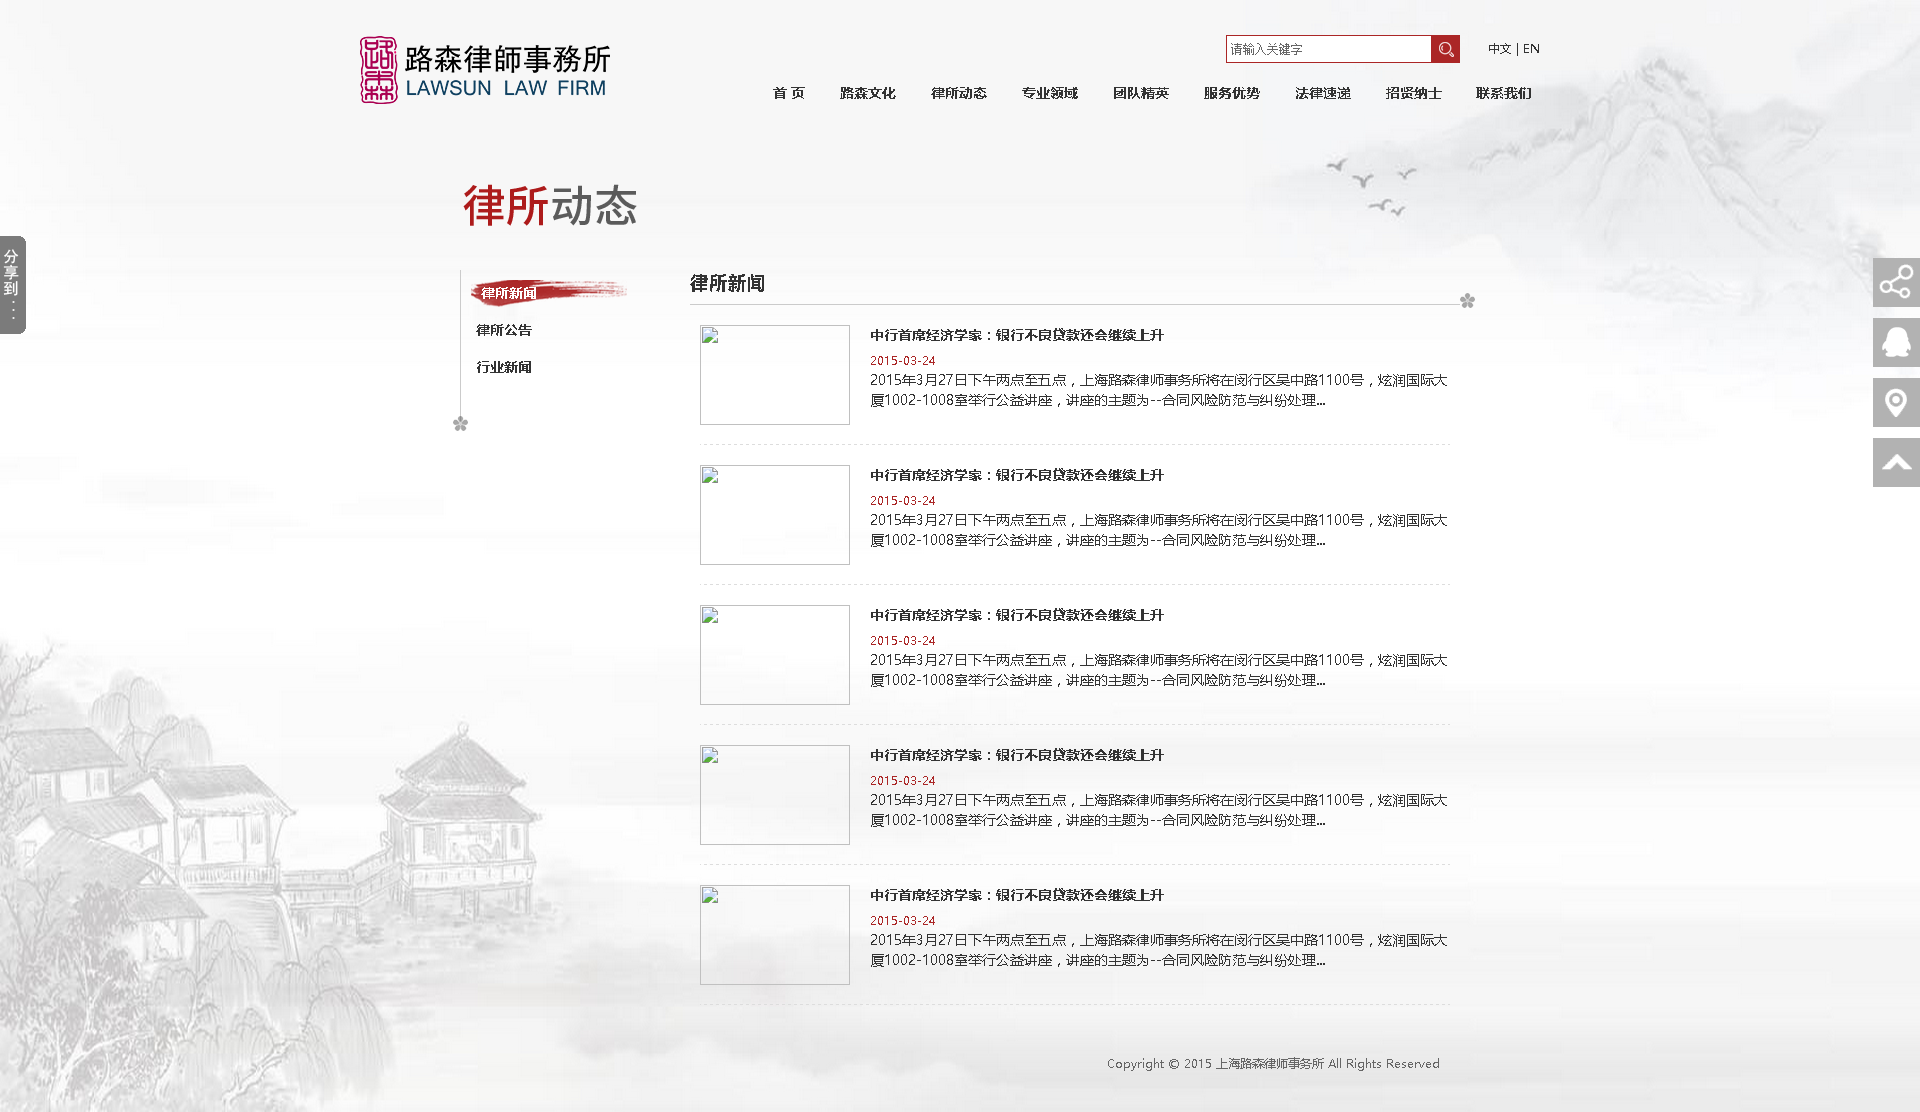Open 团队精英 from the navigation bar

(1140, 93)
